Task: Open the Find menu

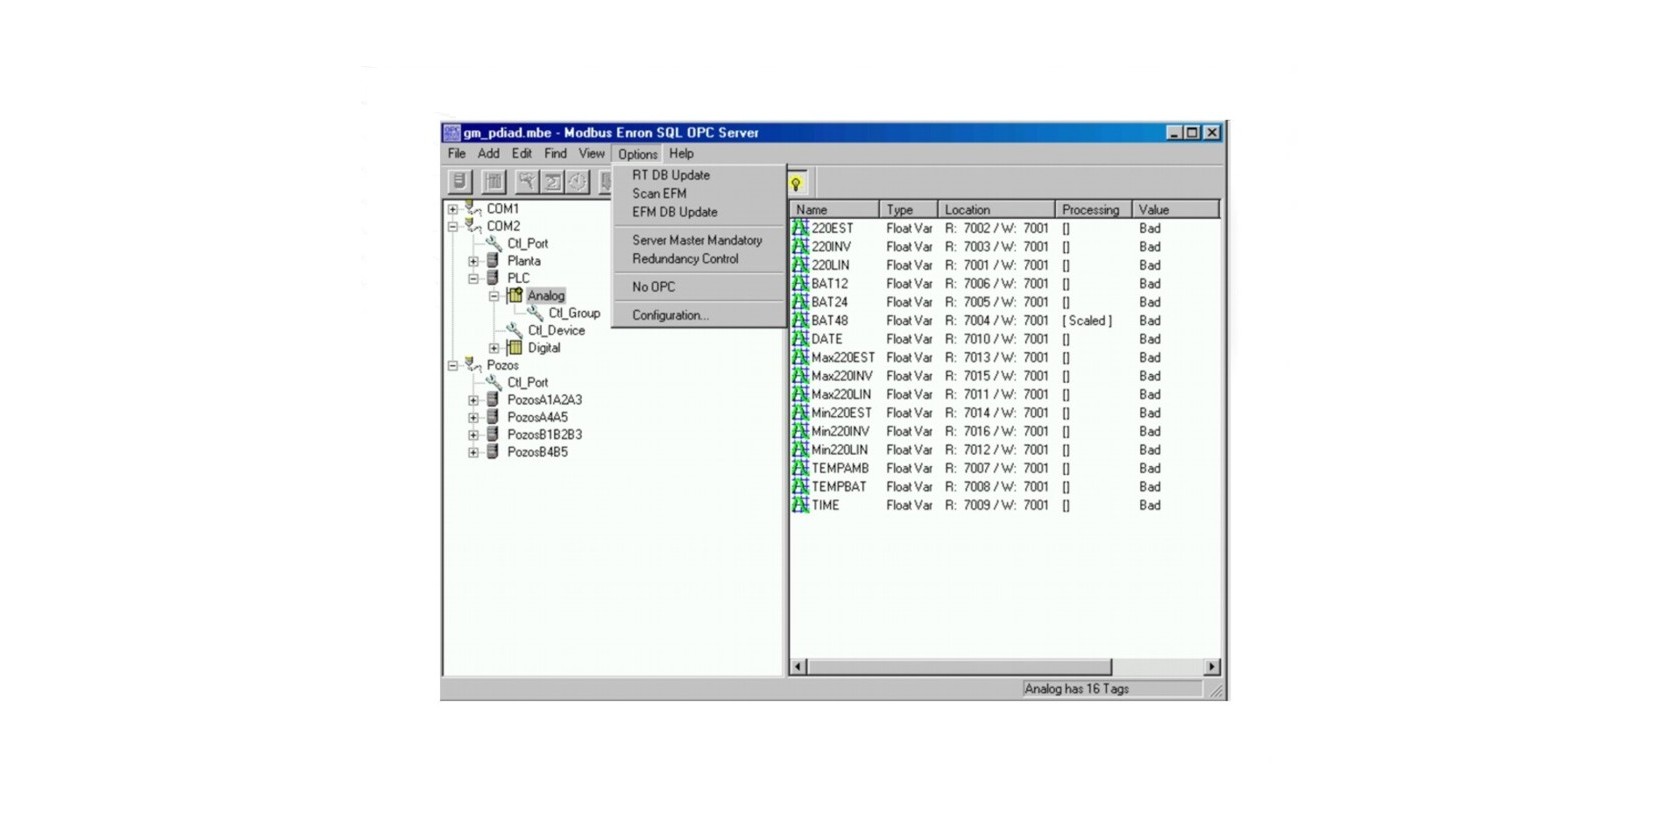Action: [x=555, y=154]
